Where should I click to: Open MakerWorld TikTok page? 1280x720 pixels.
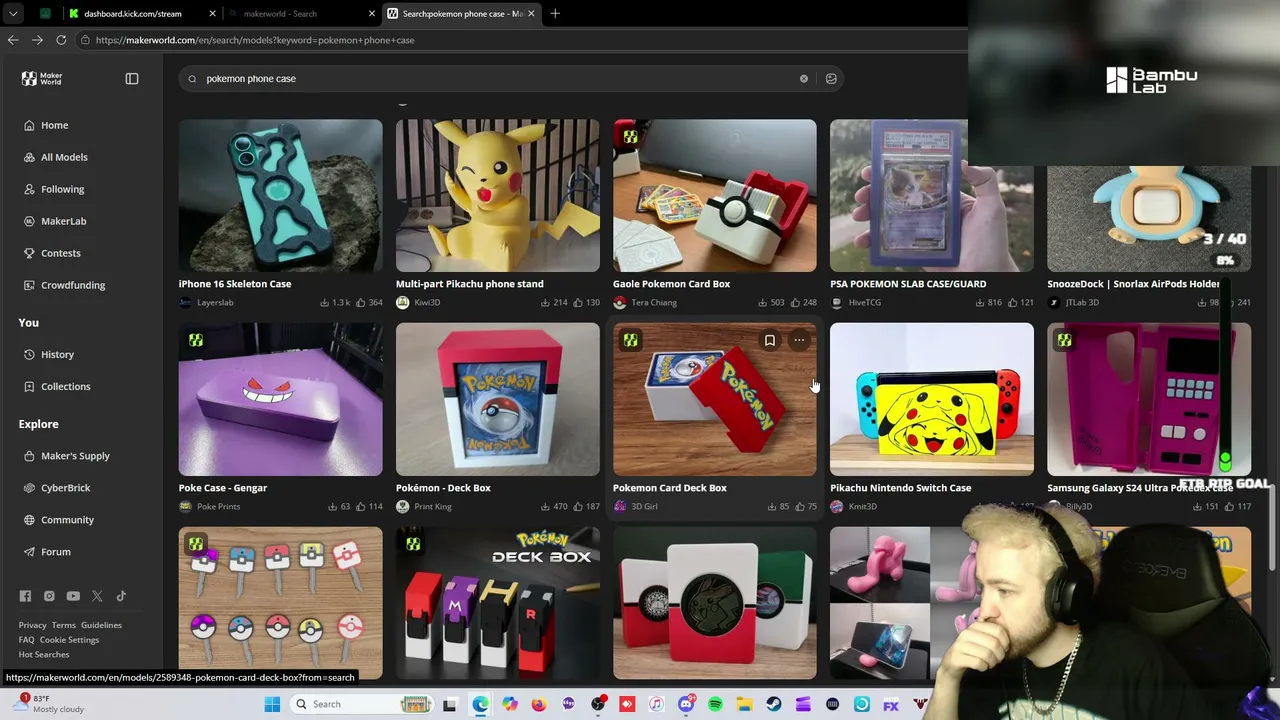point(121,596)
